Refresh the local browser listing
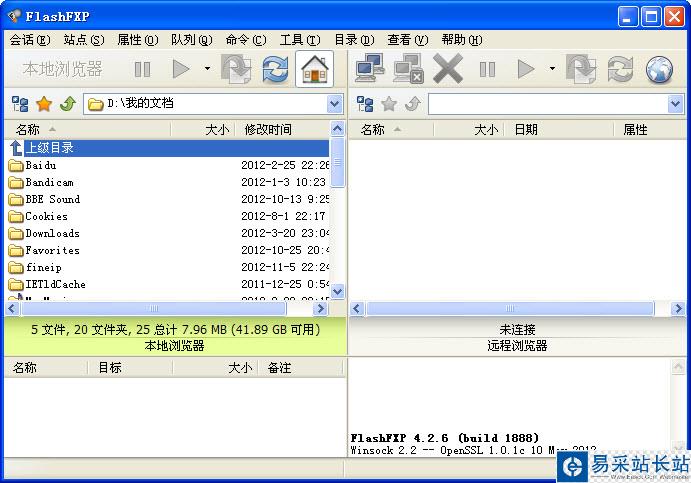This screenshot has height=483, width=691. tap(275, 69)
